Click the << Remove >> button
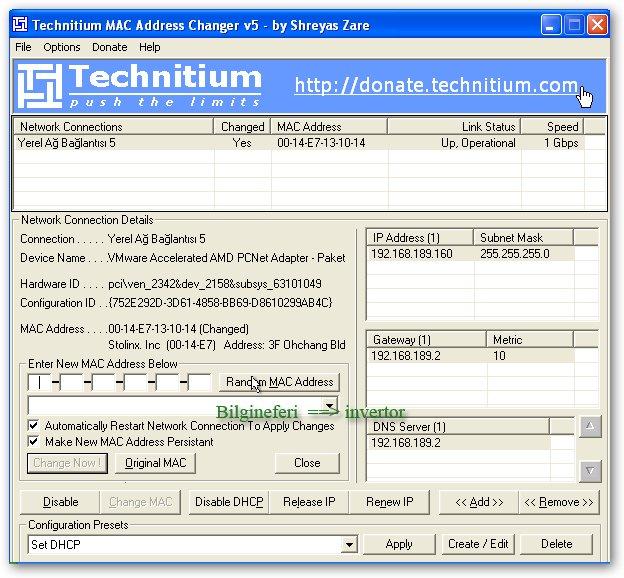This screenshot has width=624, height=578. pyautogui.click(x=559, y=502)
